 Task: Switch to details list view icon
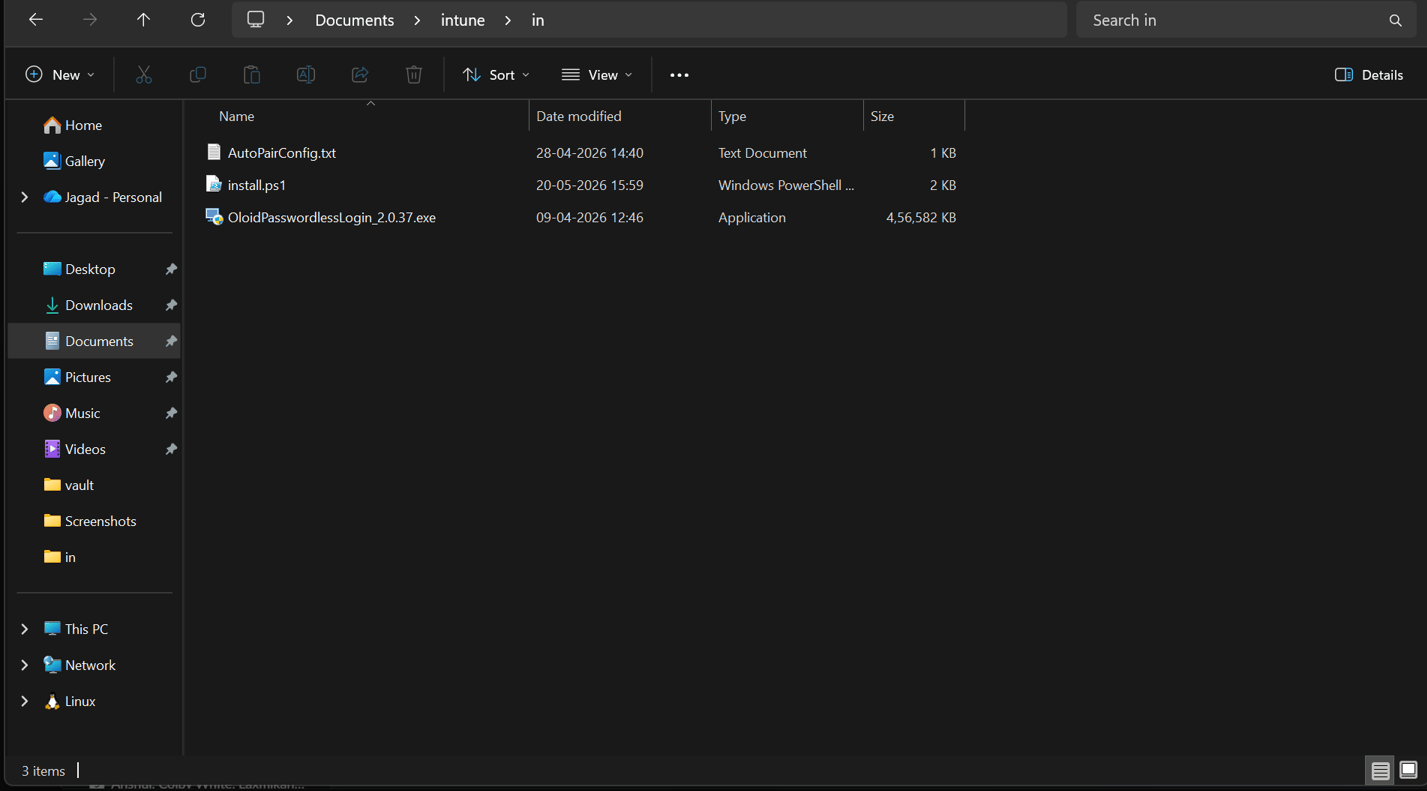coord(1380,770)
